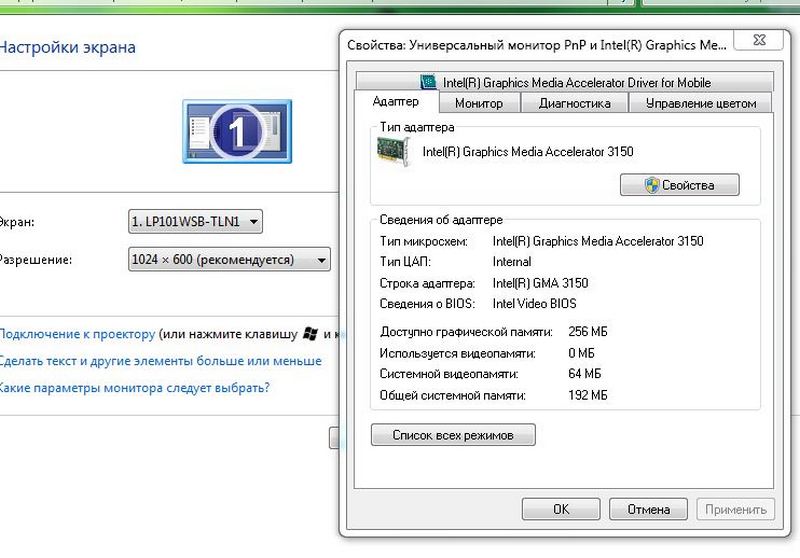This screenshot has width=800, height=558.
Task: Confirm the dialog with OK
Action: (x=560, y=509)
